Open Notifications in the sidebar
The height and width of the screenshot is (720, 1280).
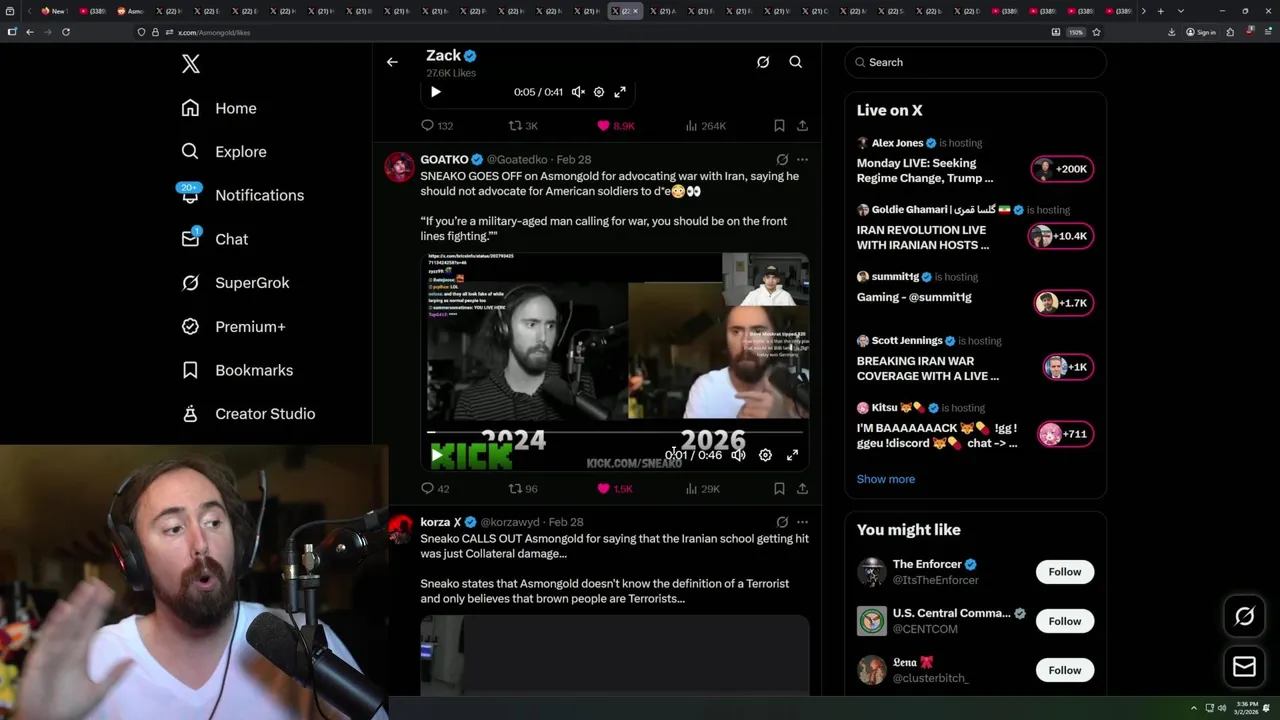(x=242, y=195)
